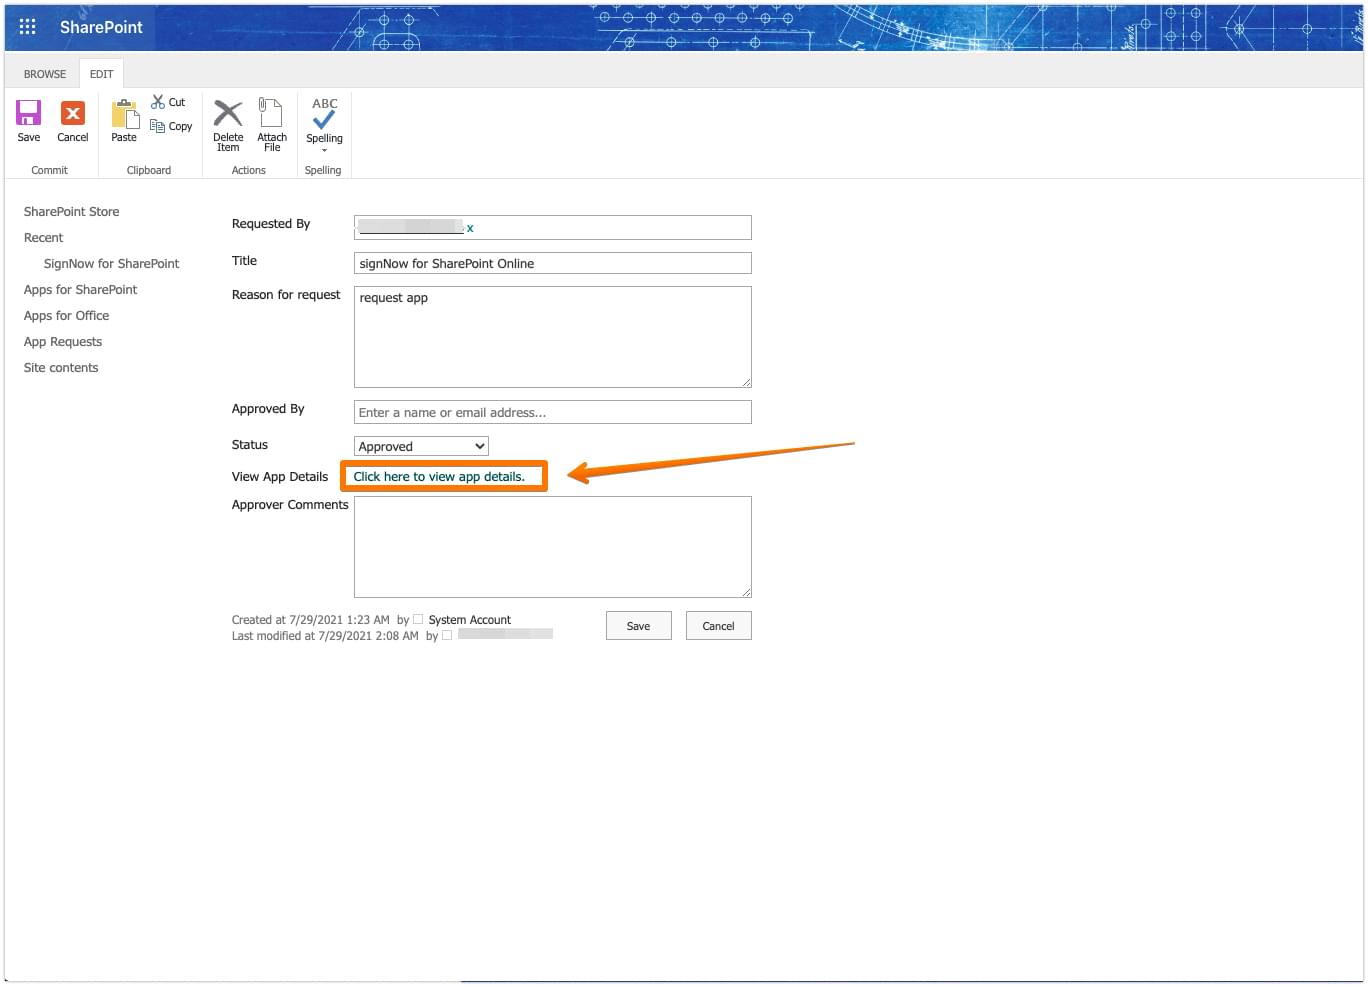Viewport: 1368px width, 987px height.
Task: Click the 'Click here to view app details' link
Action: 439,477
